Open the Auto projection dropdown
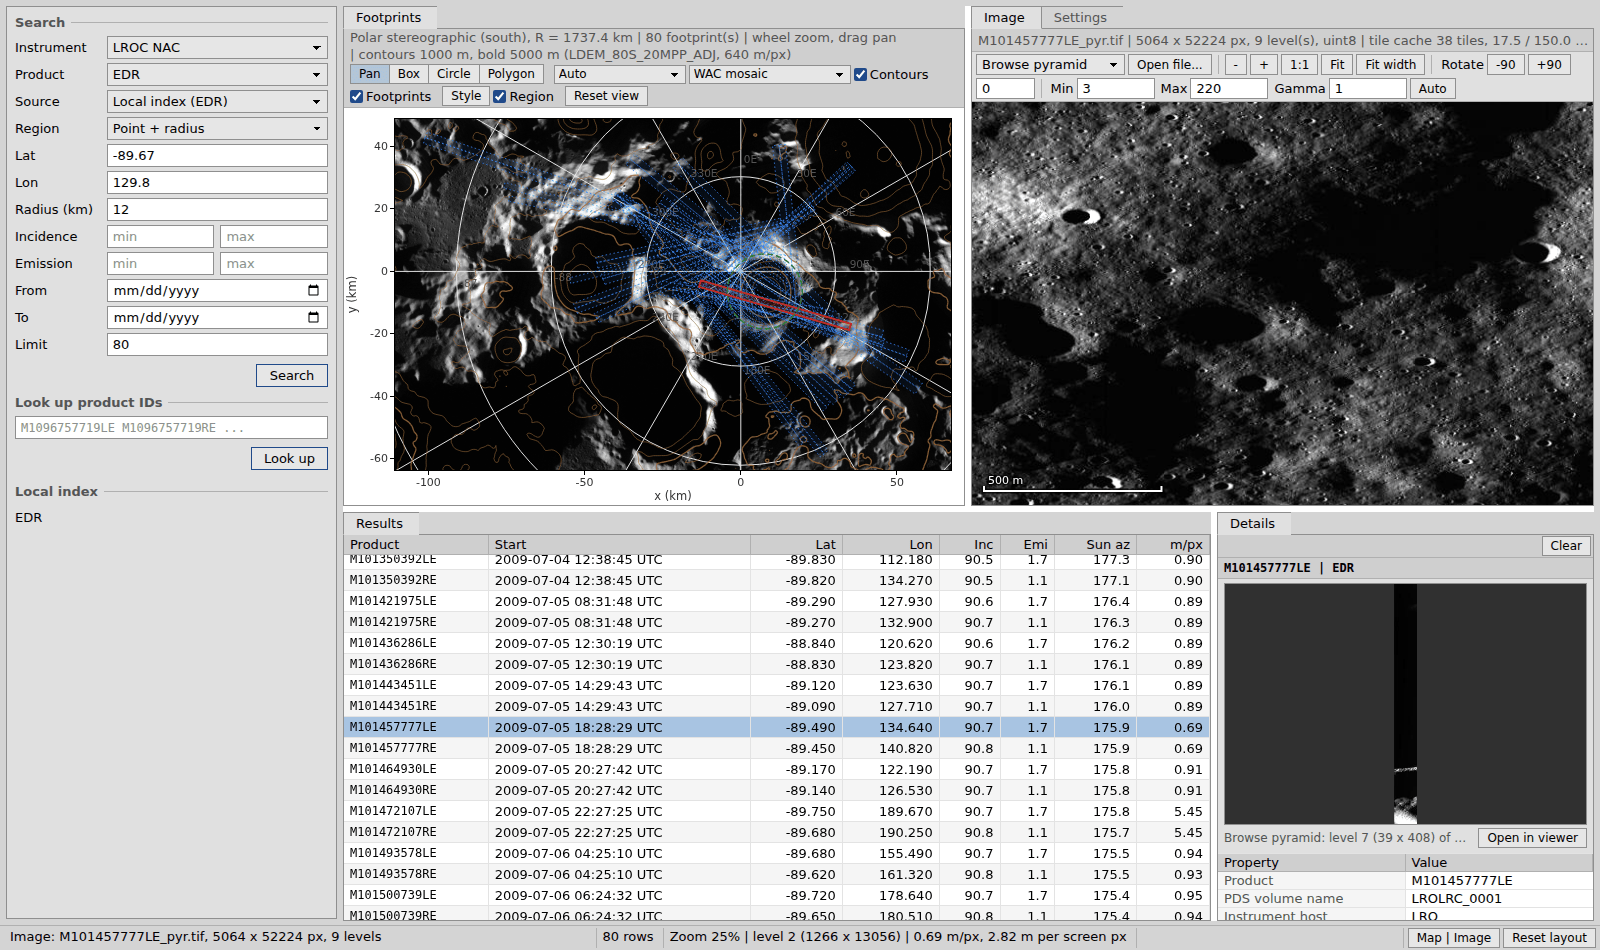 619,74
